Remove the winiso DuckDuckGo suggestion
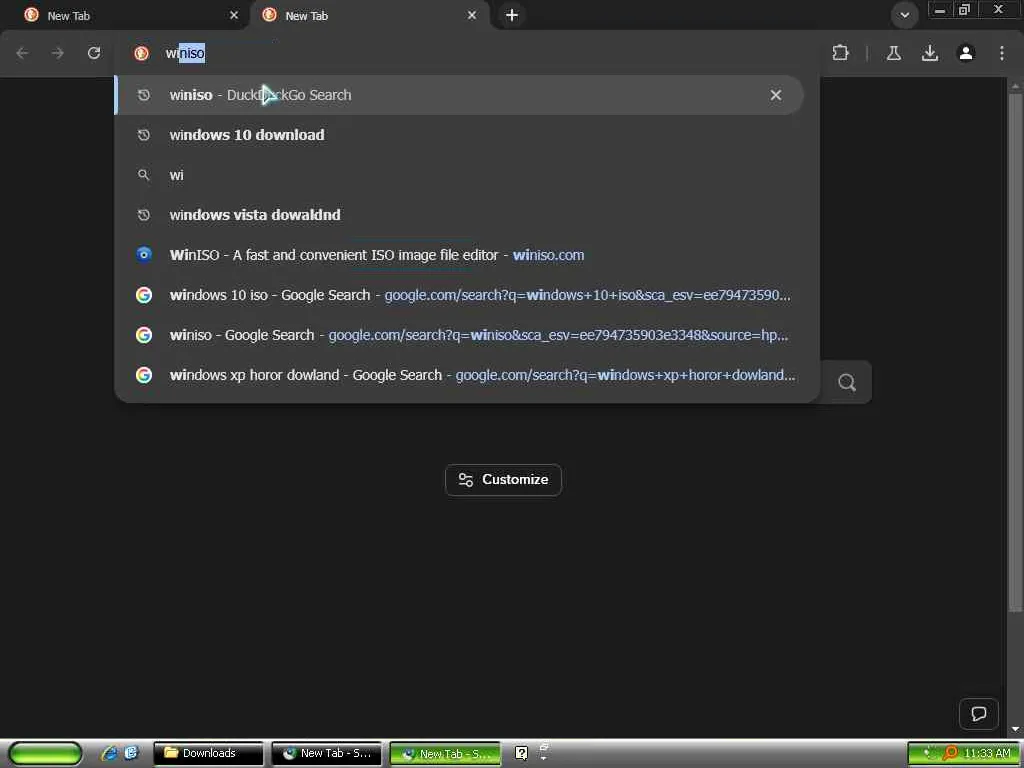Screen dimensions: 1024x768 tap(776, 95)
